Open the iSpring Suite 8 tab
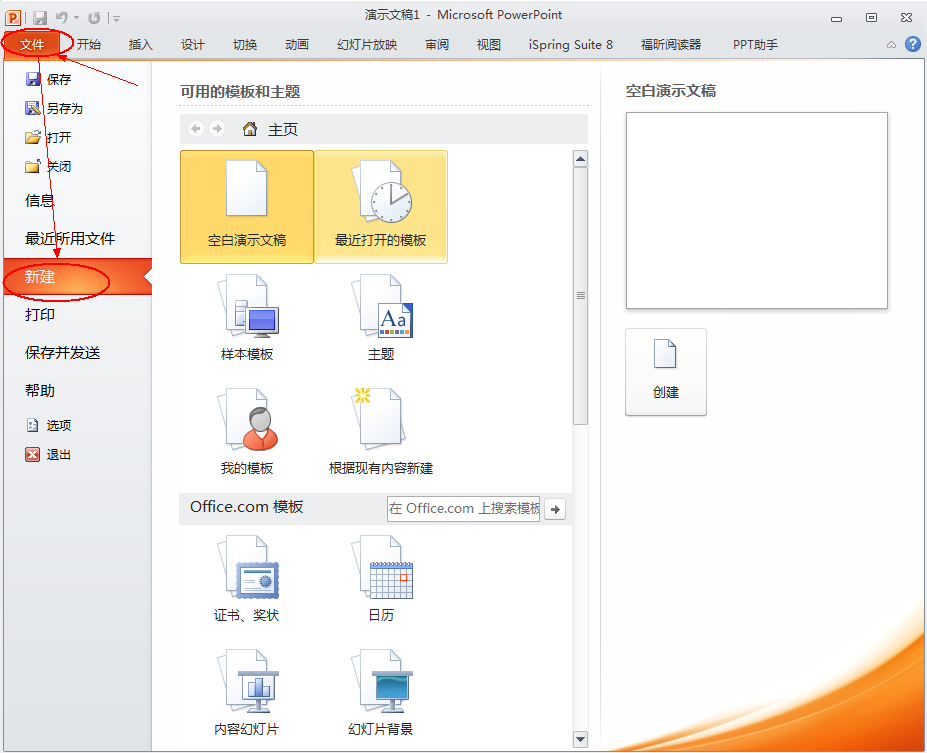 click(x=571, y=44)
